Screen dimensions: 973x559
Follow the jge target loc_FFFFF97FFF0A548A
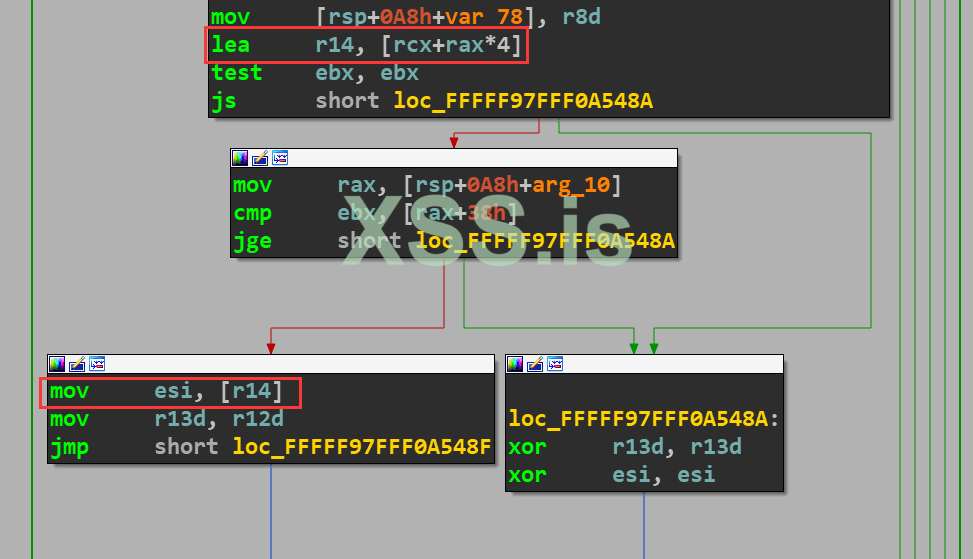545,241
